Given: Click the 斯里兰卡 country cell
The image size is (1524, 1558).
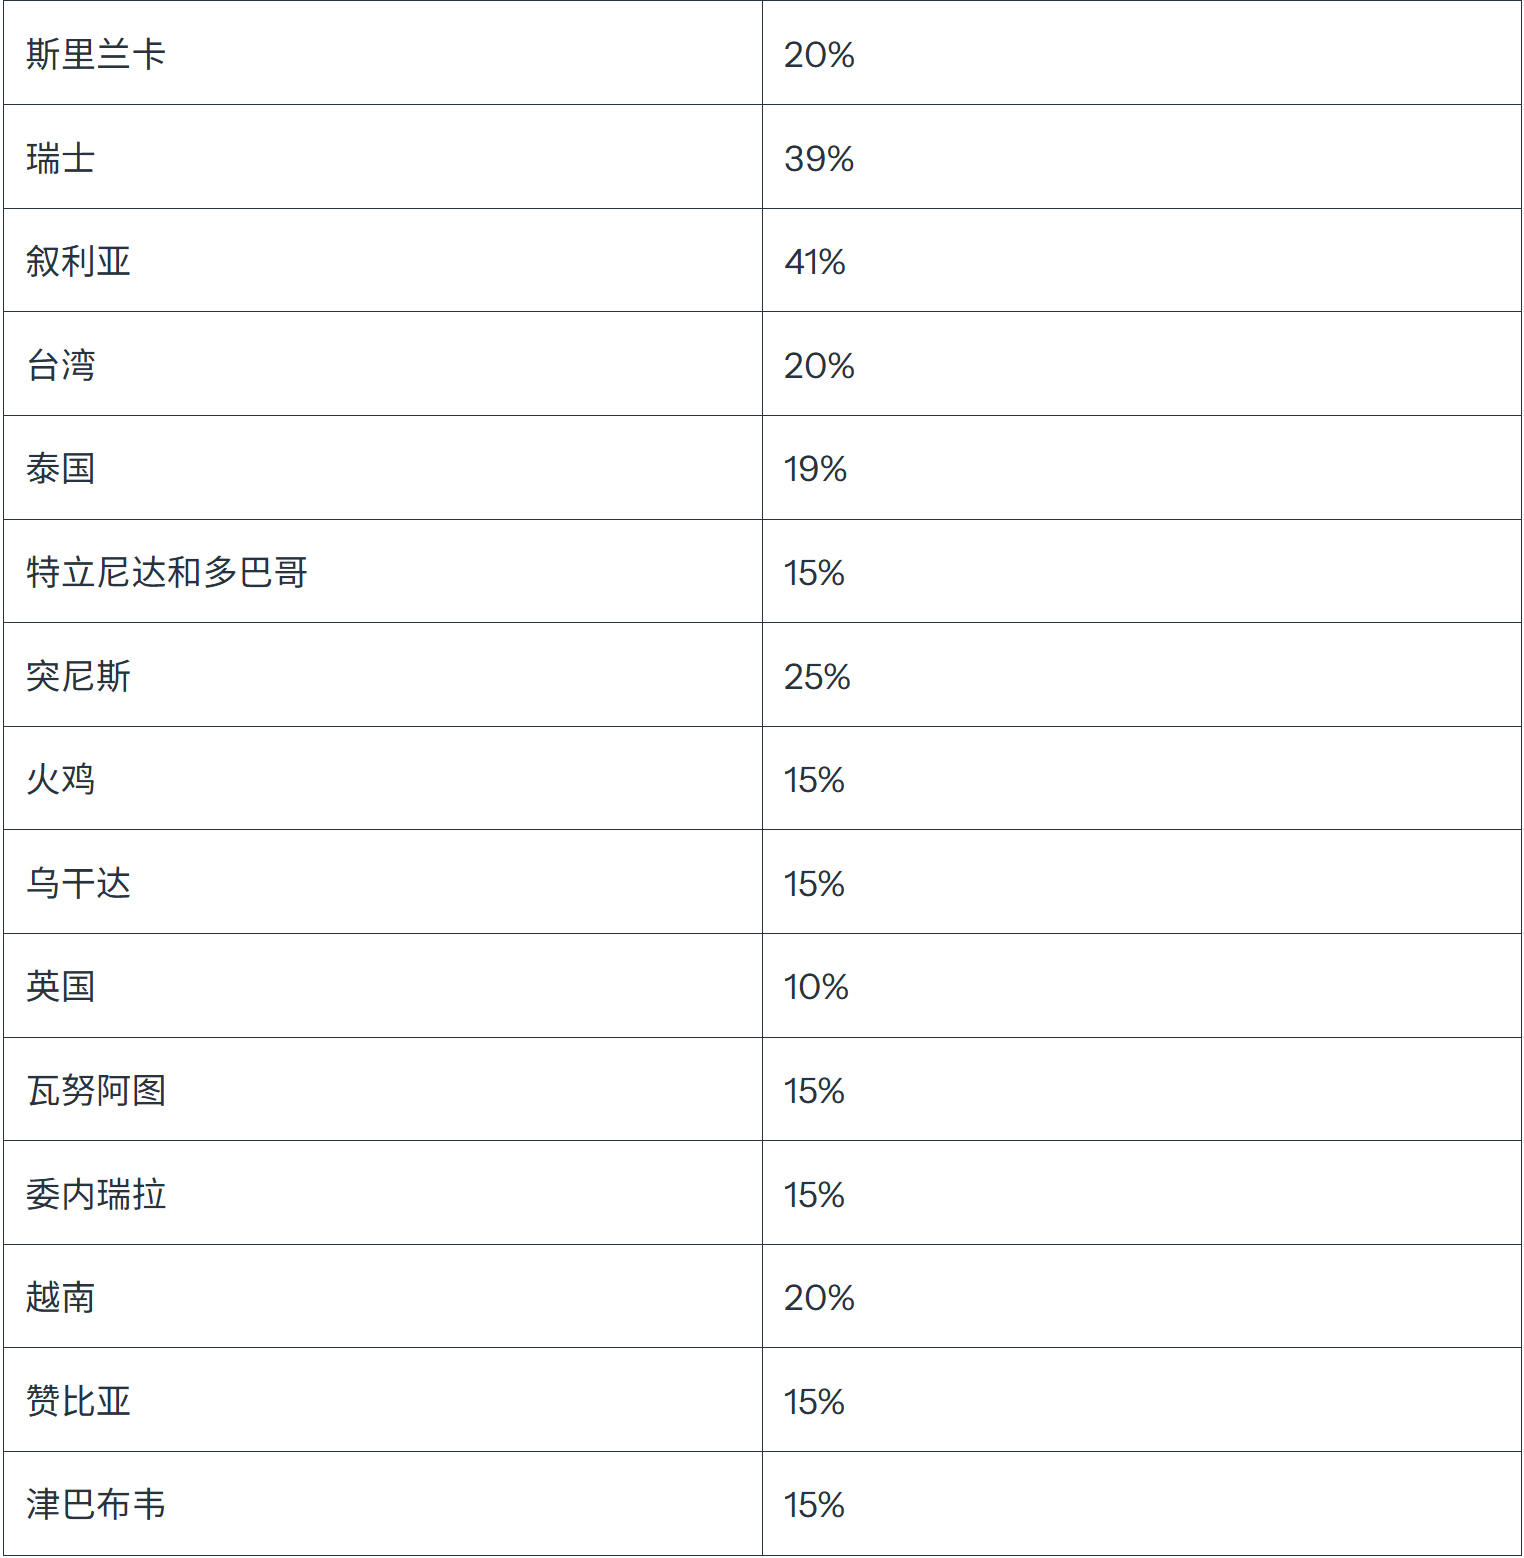Looking at the screenshot, I should pyautogui.click(x=96, y=54).
